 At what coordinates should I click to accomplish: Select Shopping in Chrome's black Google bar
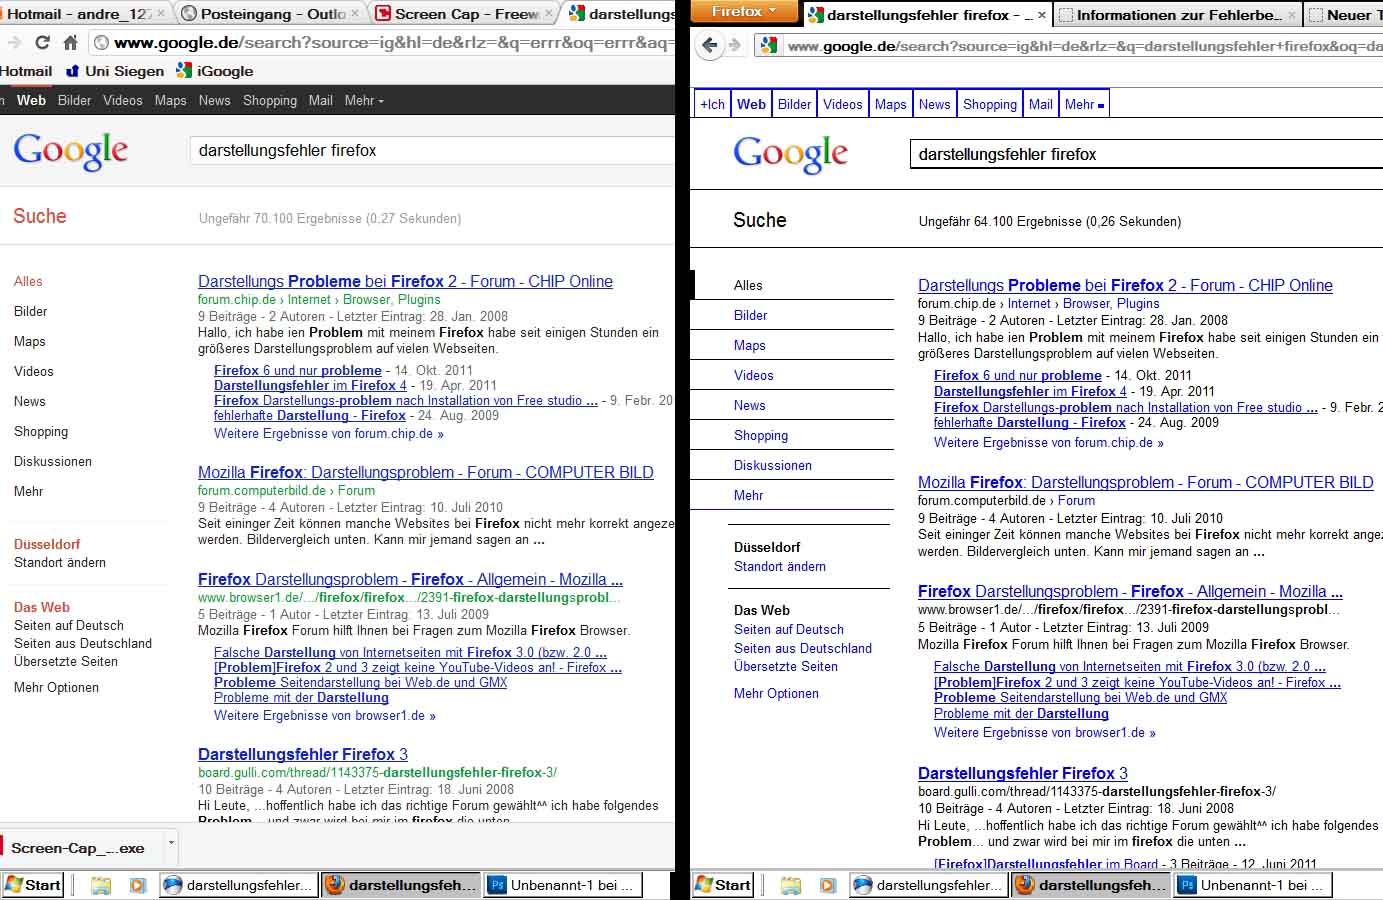pos(270,100)
